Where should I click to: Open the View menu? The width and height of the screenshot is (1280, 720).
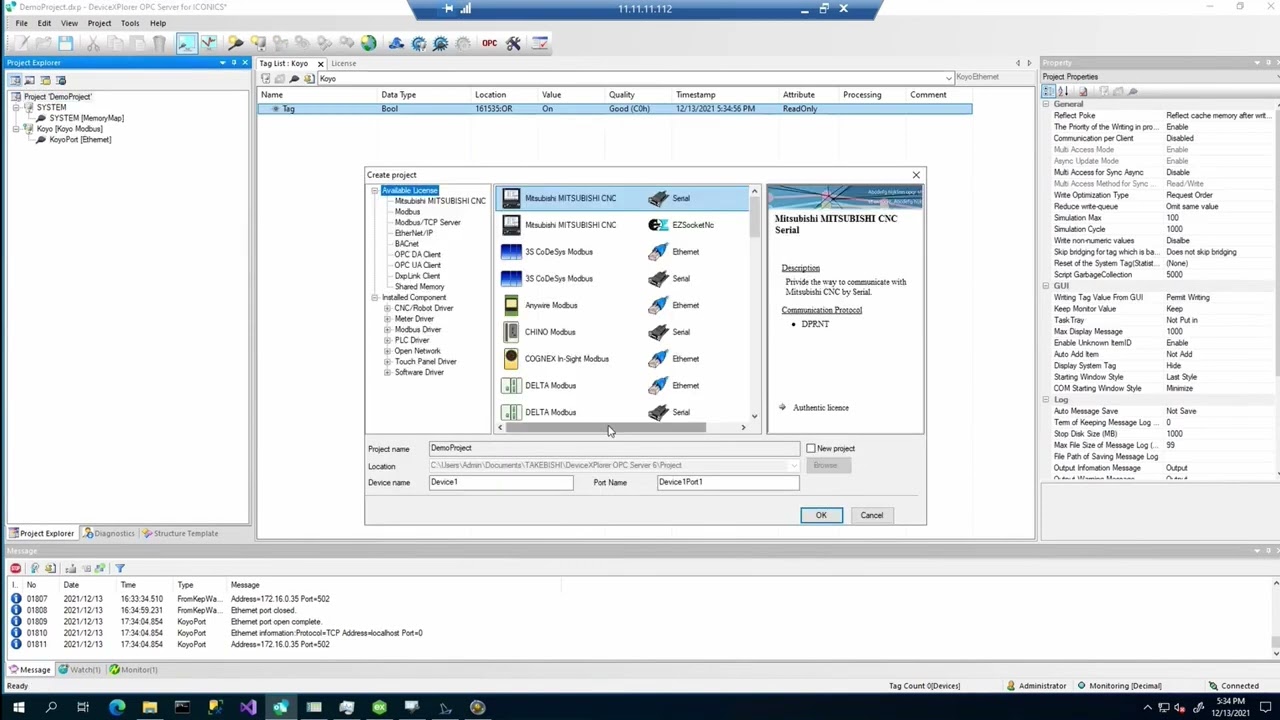(69, 23)
